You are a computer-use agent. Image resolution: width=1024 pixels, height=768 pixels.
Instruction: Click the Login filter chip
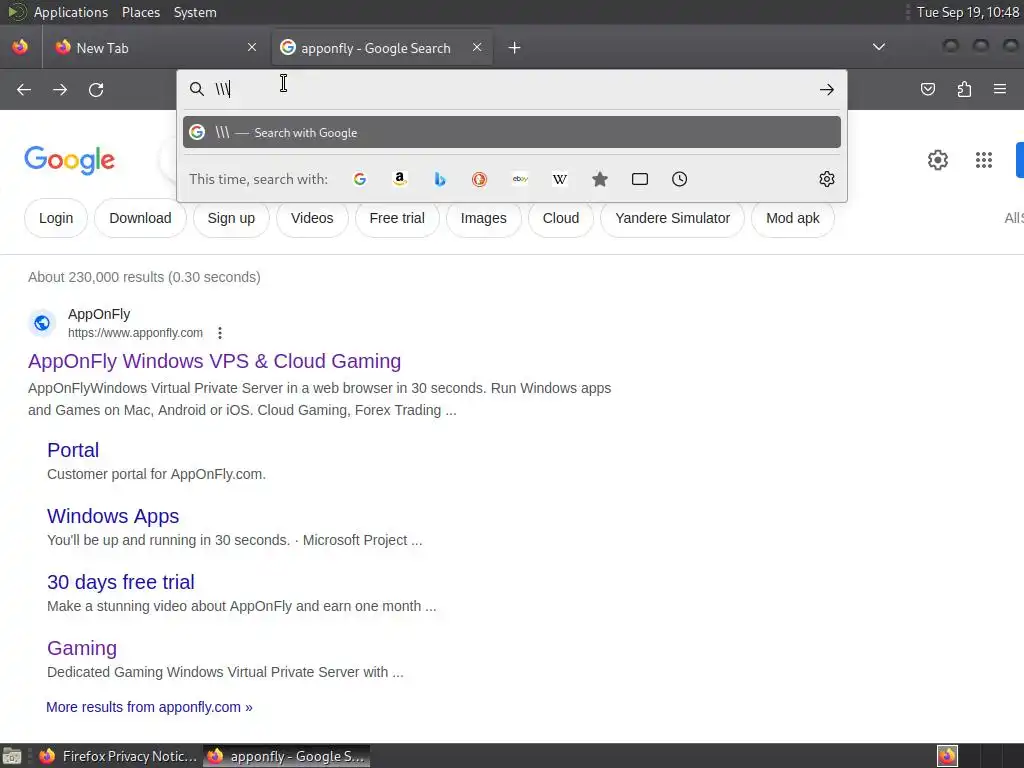56,218
